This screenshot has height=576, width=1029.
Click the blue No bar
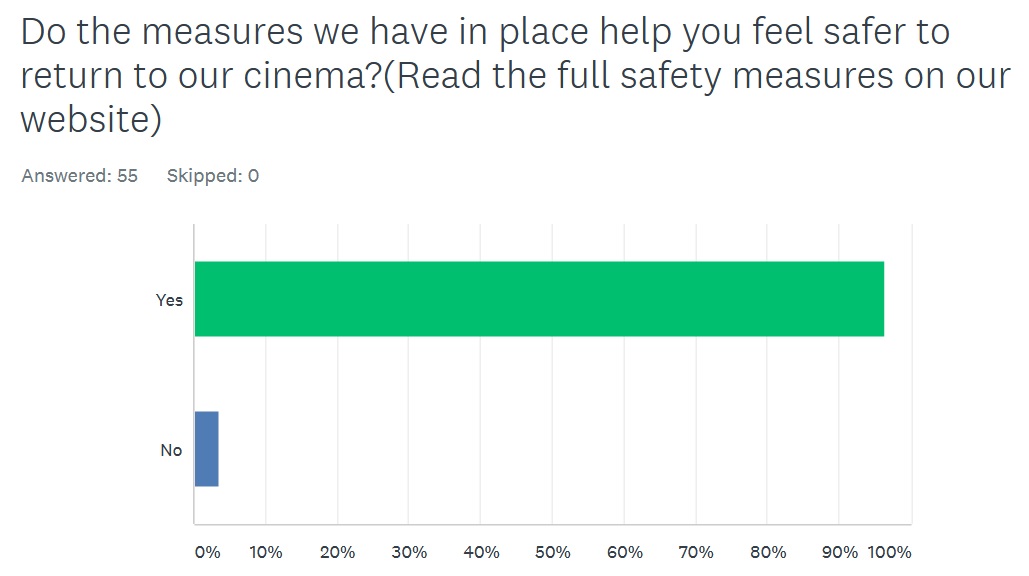coord(207,449)
